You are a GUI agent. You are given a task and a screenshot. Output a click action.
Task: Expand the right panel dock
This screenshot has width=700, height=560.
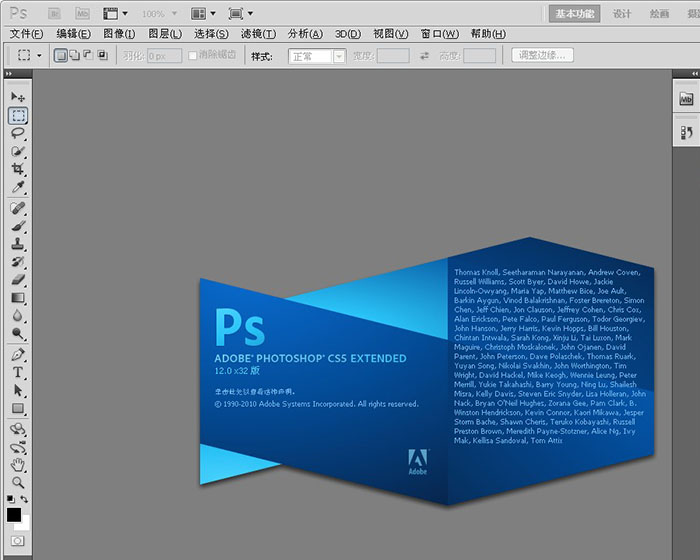pyautogui.click(x=695, y=74)
